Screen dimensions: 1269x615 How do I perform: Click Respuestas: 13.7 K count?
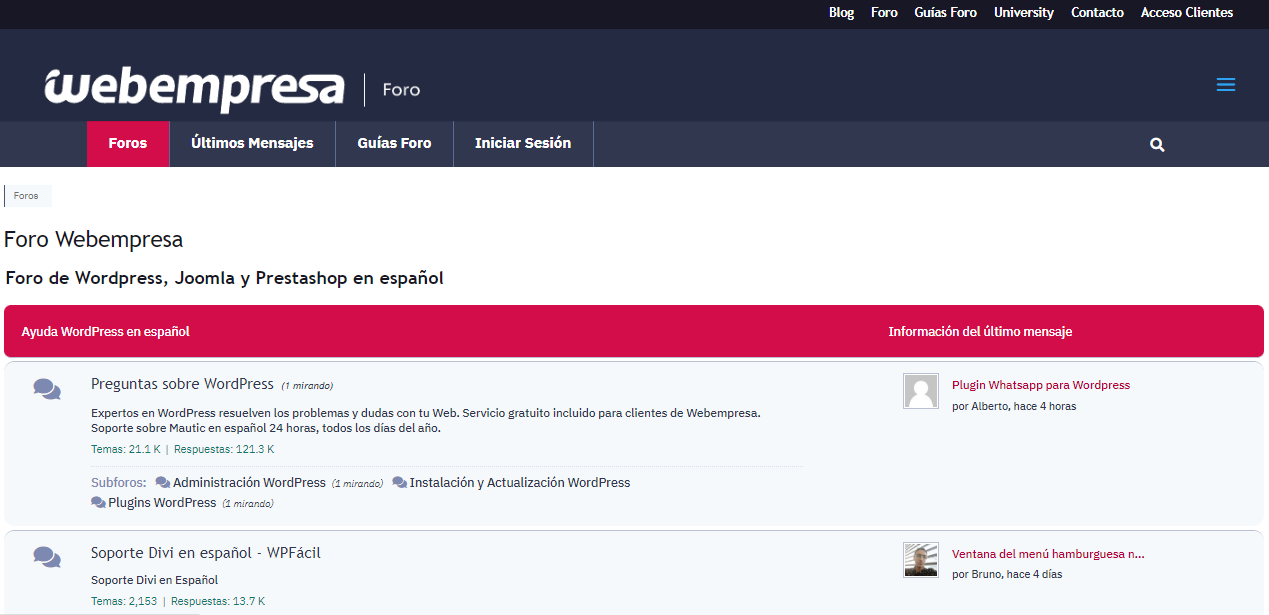[218, 602]
